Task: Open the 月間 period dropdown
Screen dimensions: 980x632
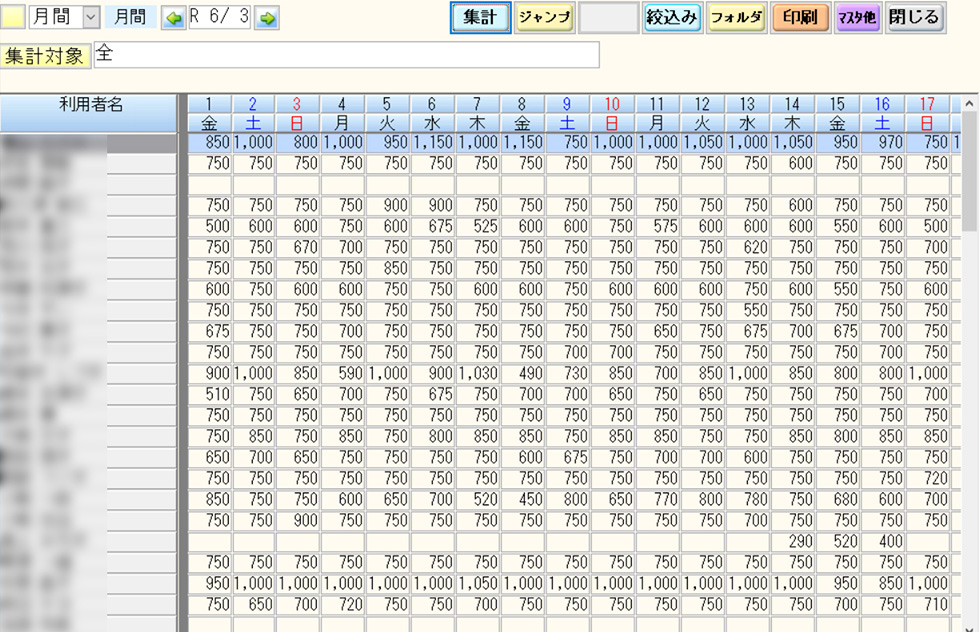Action: pyautogui.click(x=91, y=18)
